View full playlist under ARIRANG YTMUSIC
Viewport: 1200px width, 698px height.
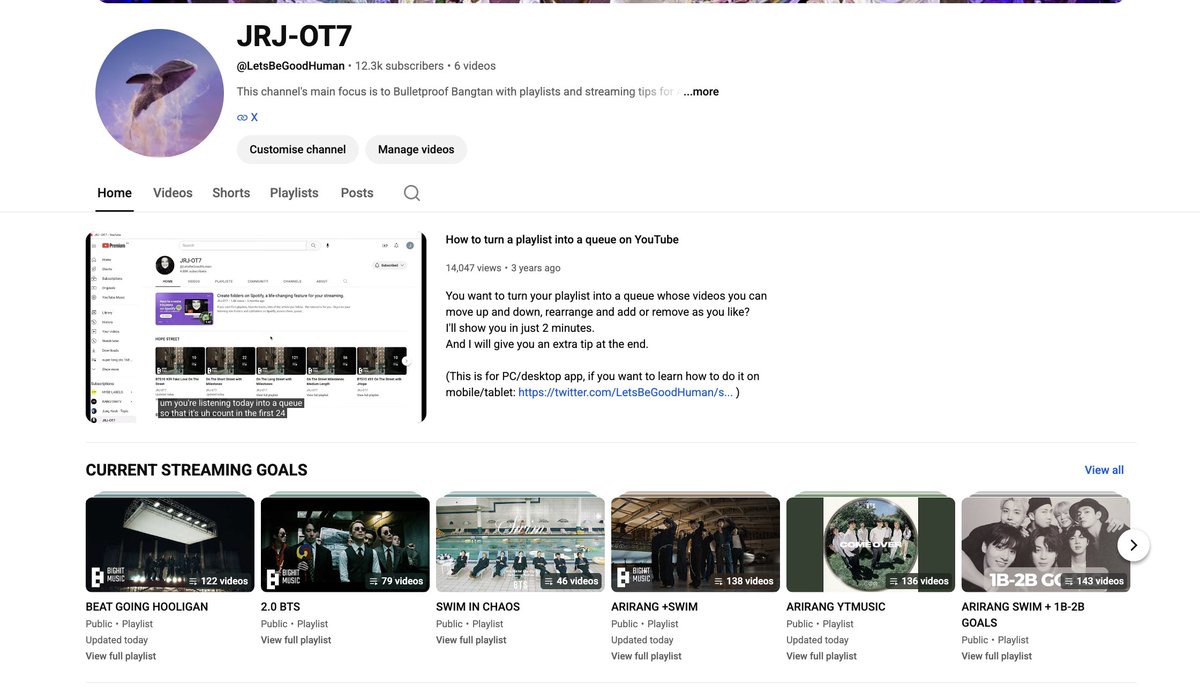pos(822,657)
